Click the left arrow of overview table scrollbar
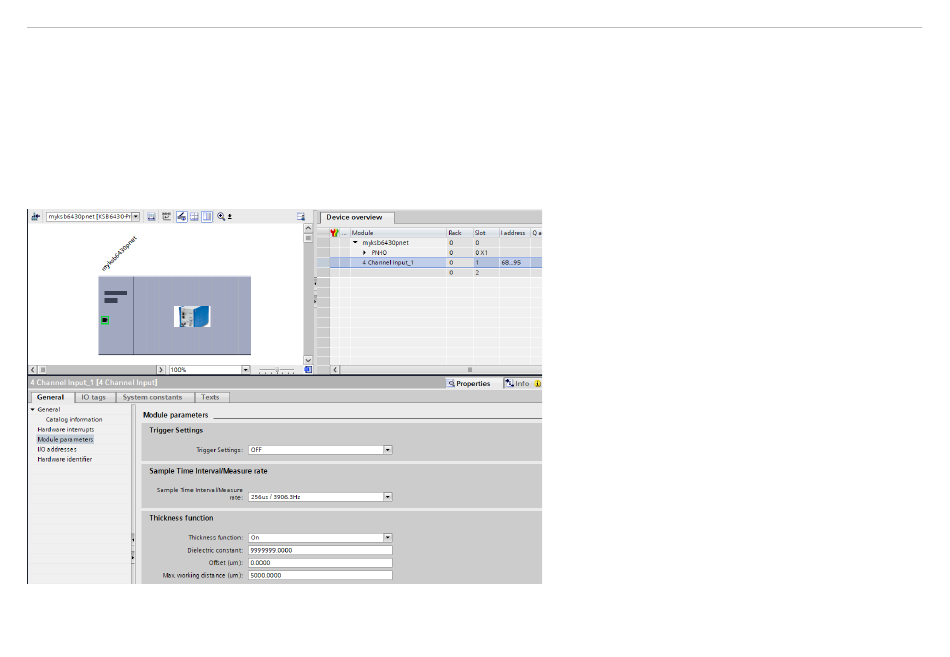Viewport: 950px width, 657px height. tap(335, 369)
